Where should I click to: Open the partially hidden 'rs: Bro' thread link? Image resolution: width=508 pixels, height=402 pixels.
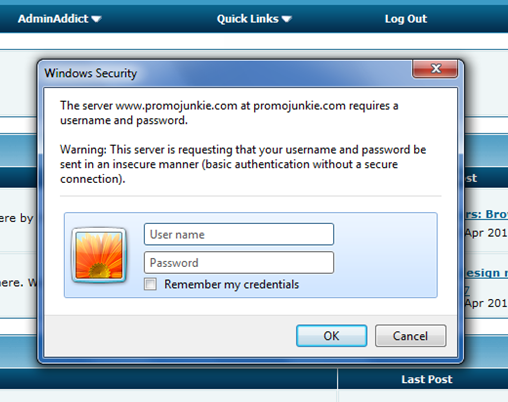coord(486,214)
